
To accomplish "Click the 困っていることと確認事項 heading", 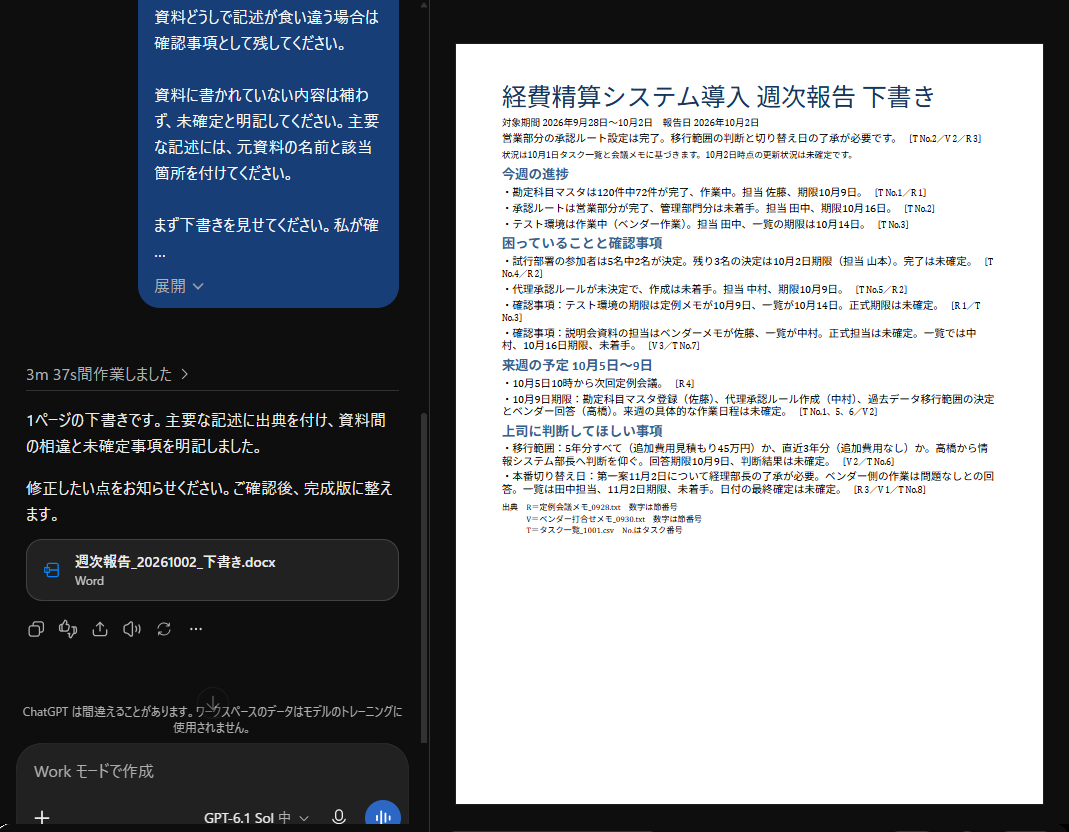I will pos(582,243).
